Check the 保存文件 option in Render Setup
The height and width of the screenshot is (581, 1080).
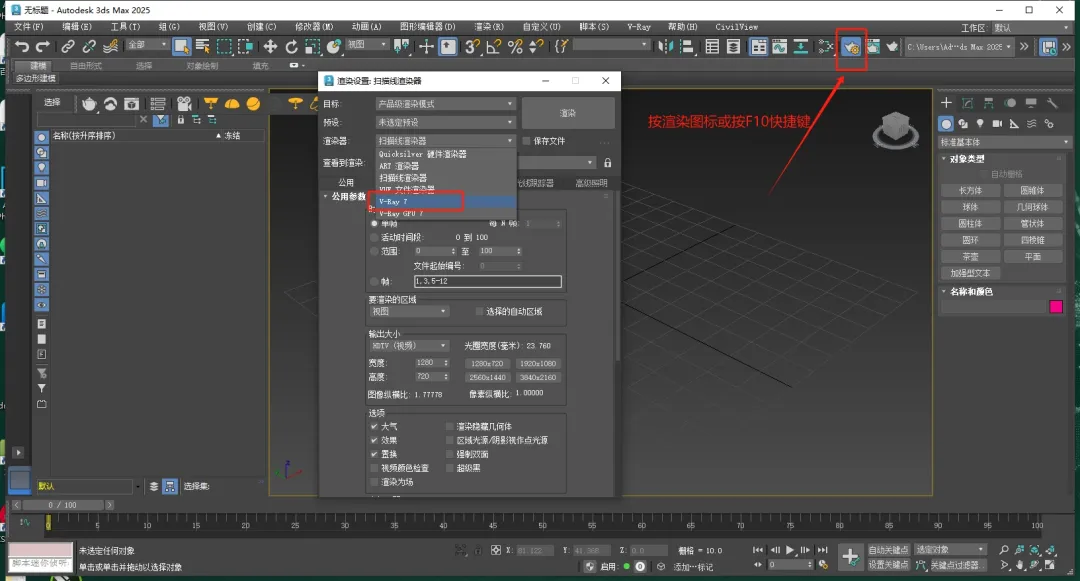click(x=525, y=141)
